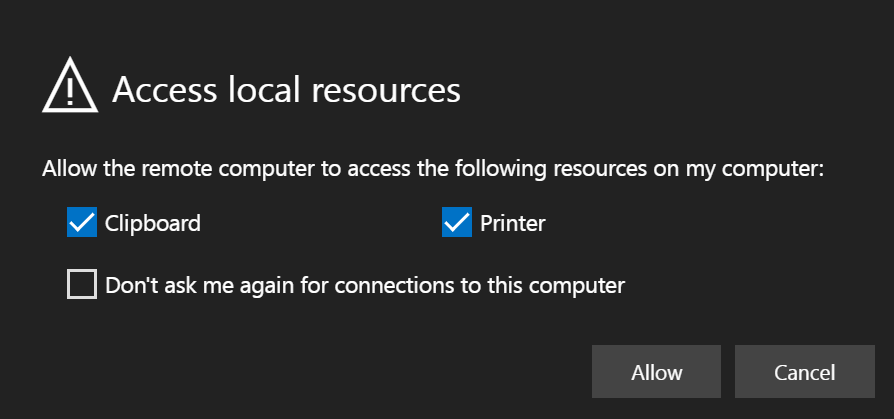Disable clipboard sharing for remote computer
Image resolution: width=894 pixels, height=419 pixels.
point(81,222)
